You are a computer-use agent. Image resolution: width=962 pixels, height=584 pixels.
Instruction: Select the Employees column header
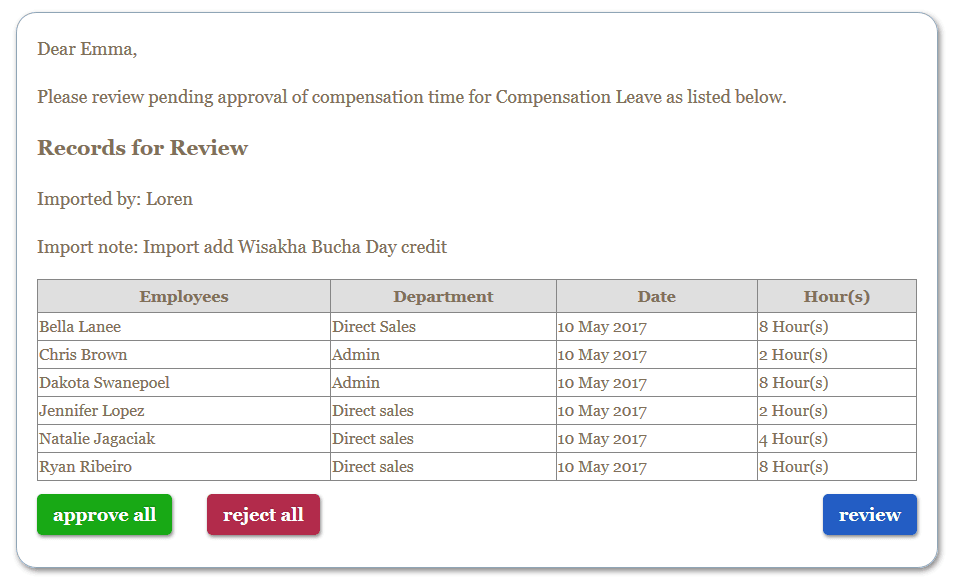184,296
